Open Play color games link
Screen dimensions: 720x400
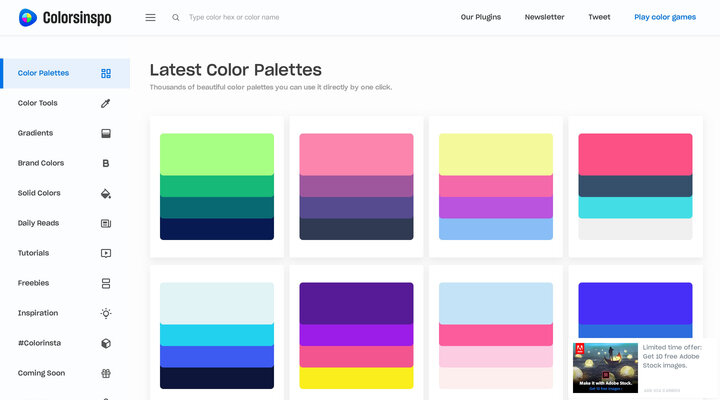point(665,17)
